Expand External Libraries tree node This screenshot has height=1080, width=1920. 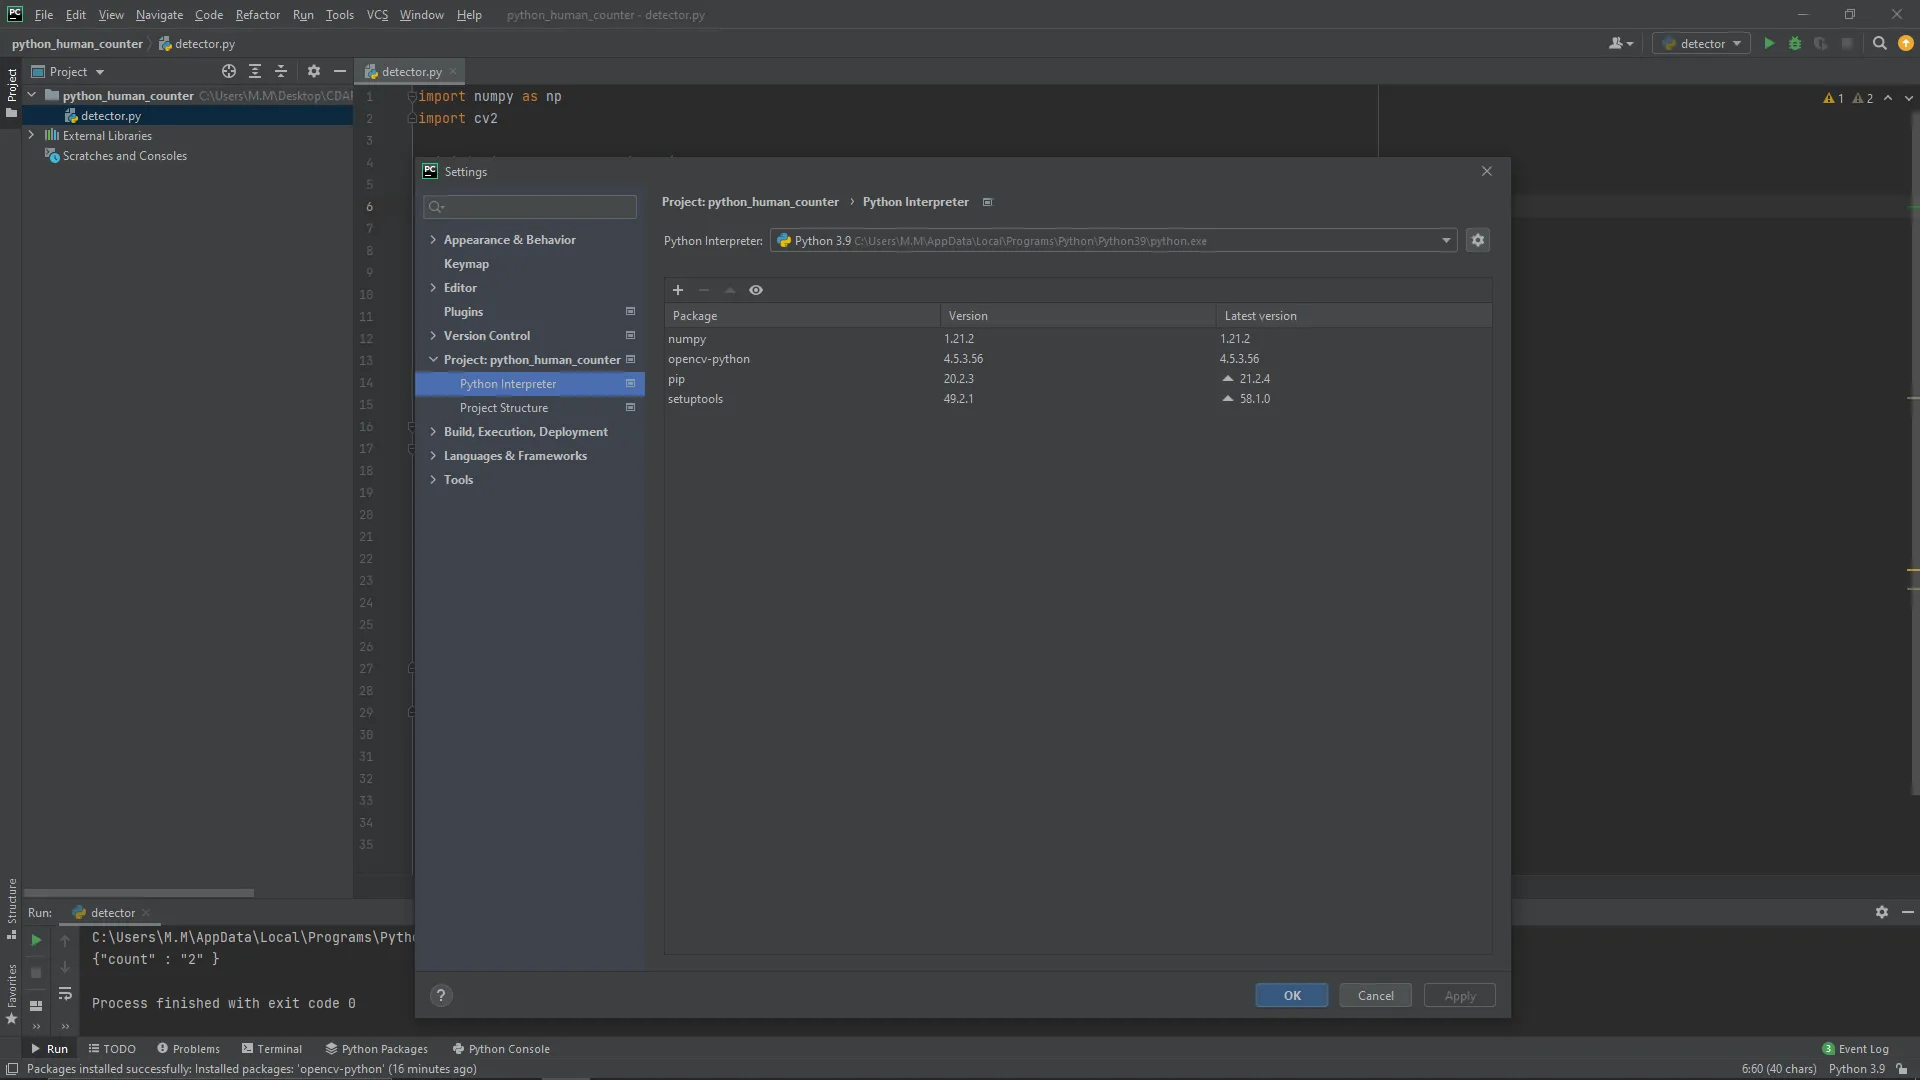31,135
